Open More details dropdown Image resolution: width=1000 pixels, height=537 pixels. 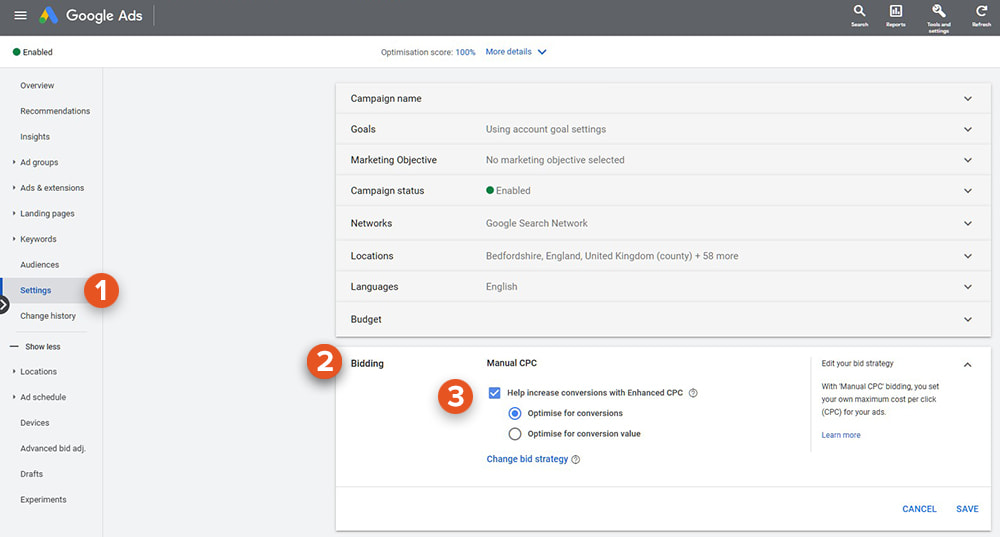(x=515, y=52)
